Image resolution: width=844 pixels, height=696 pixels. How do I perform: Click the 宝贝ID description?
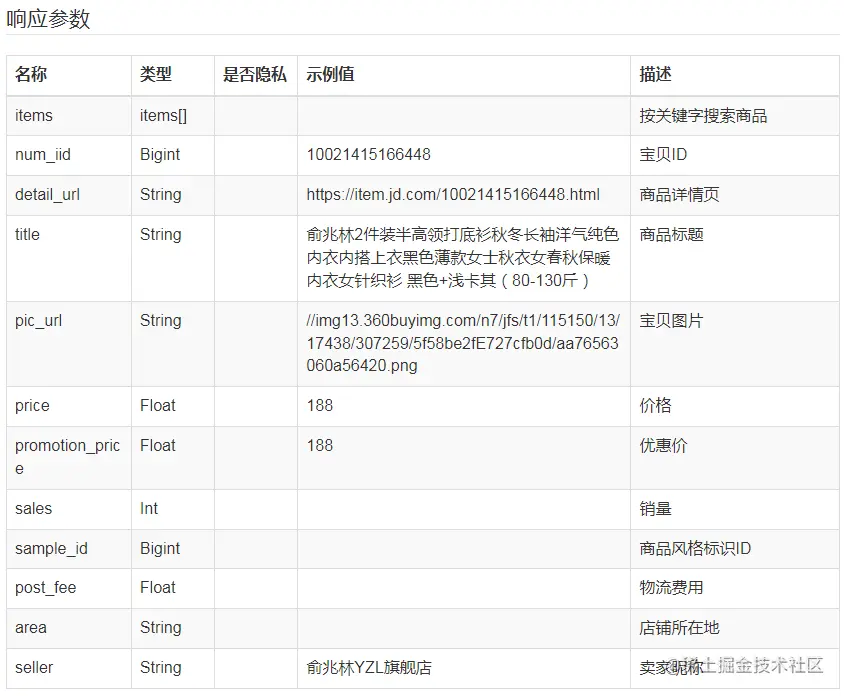click(x=663, y=155)
